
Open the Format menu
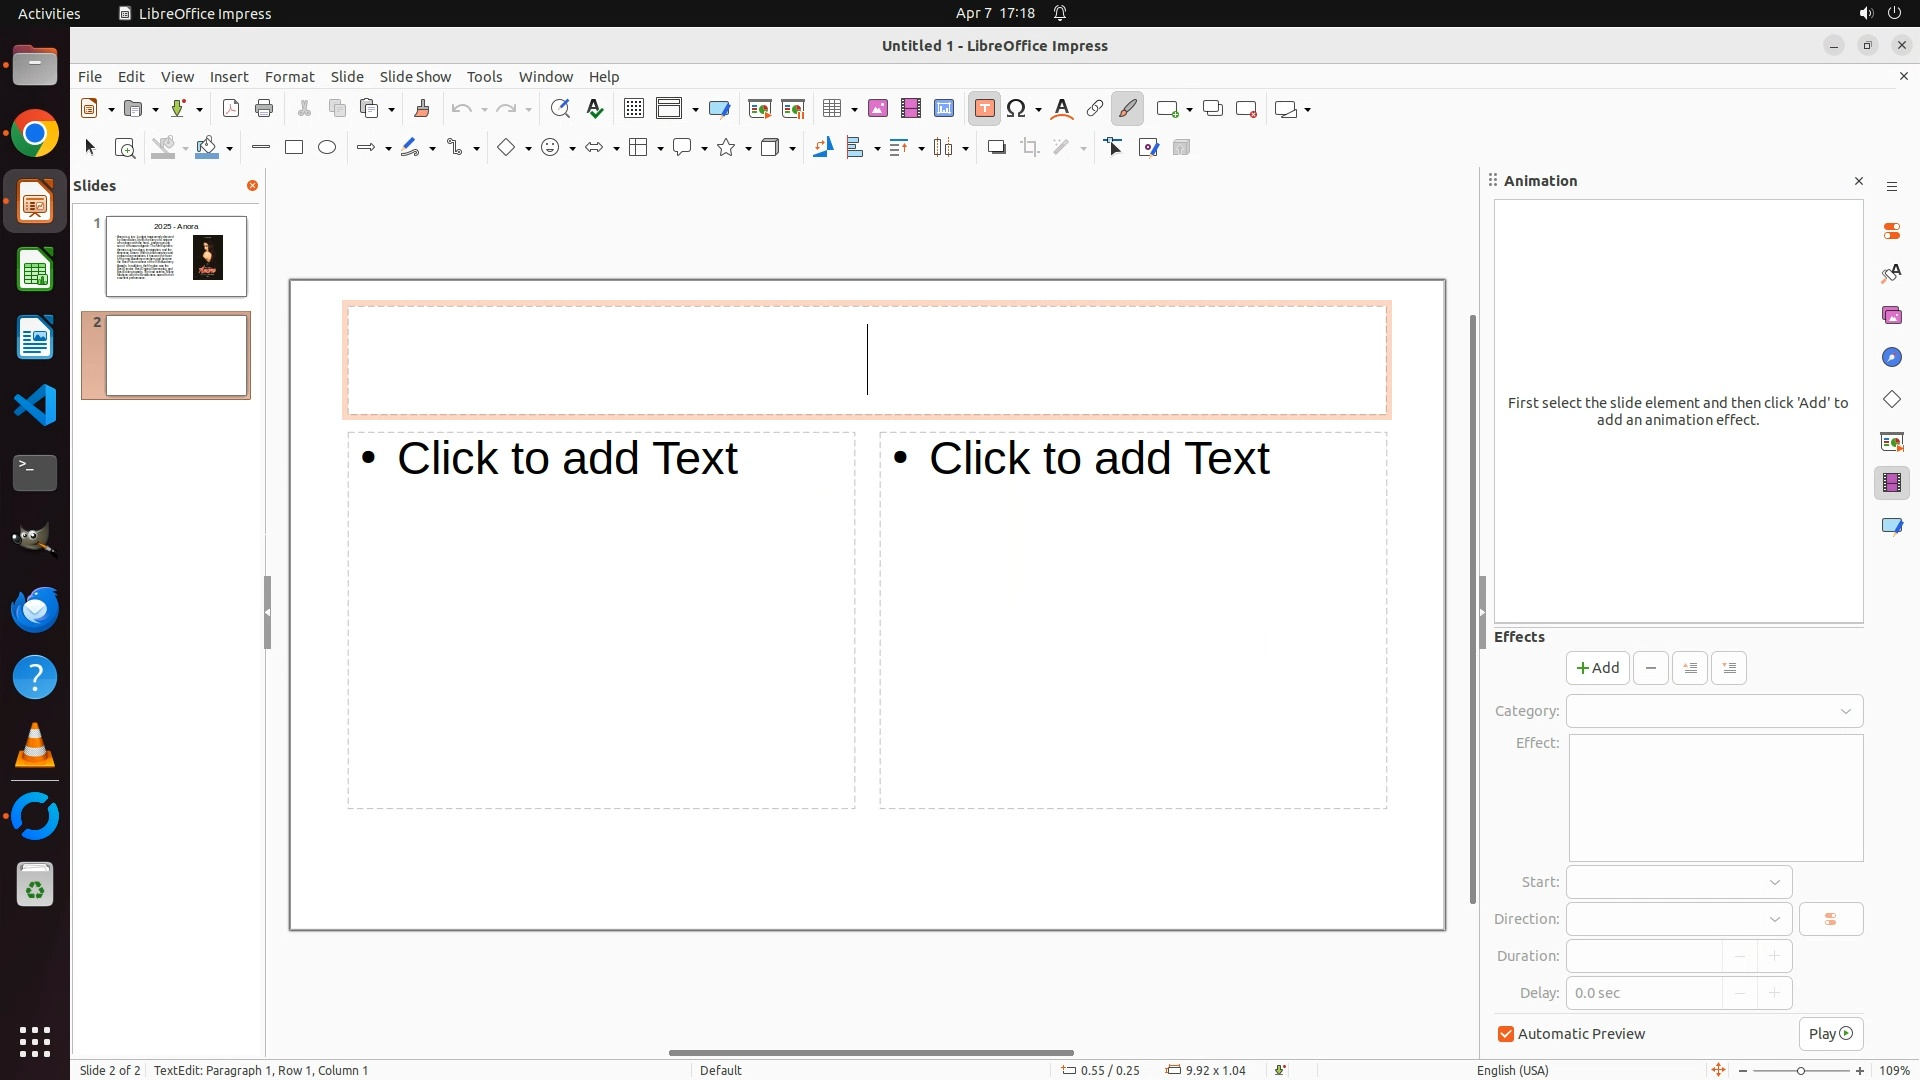coord(289,77)
